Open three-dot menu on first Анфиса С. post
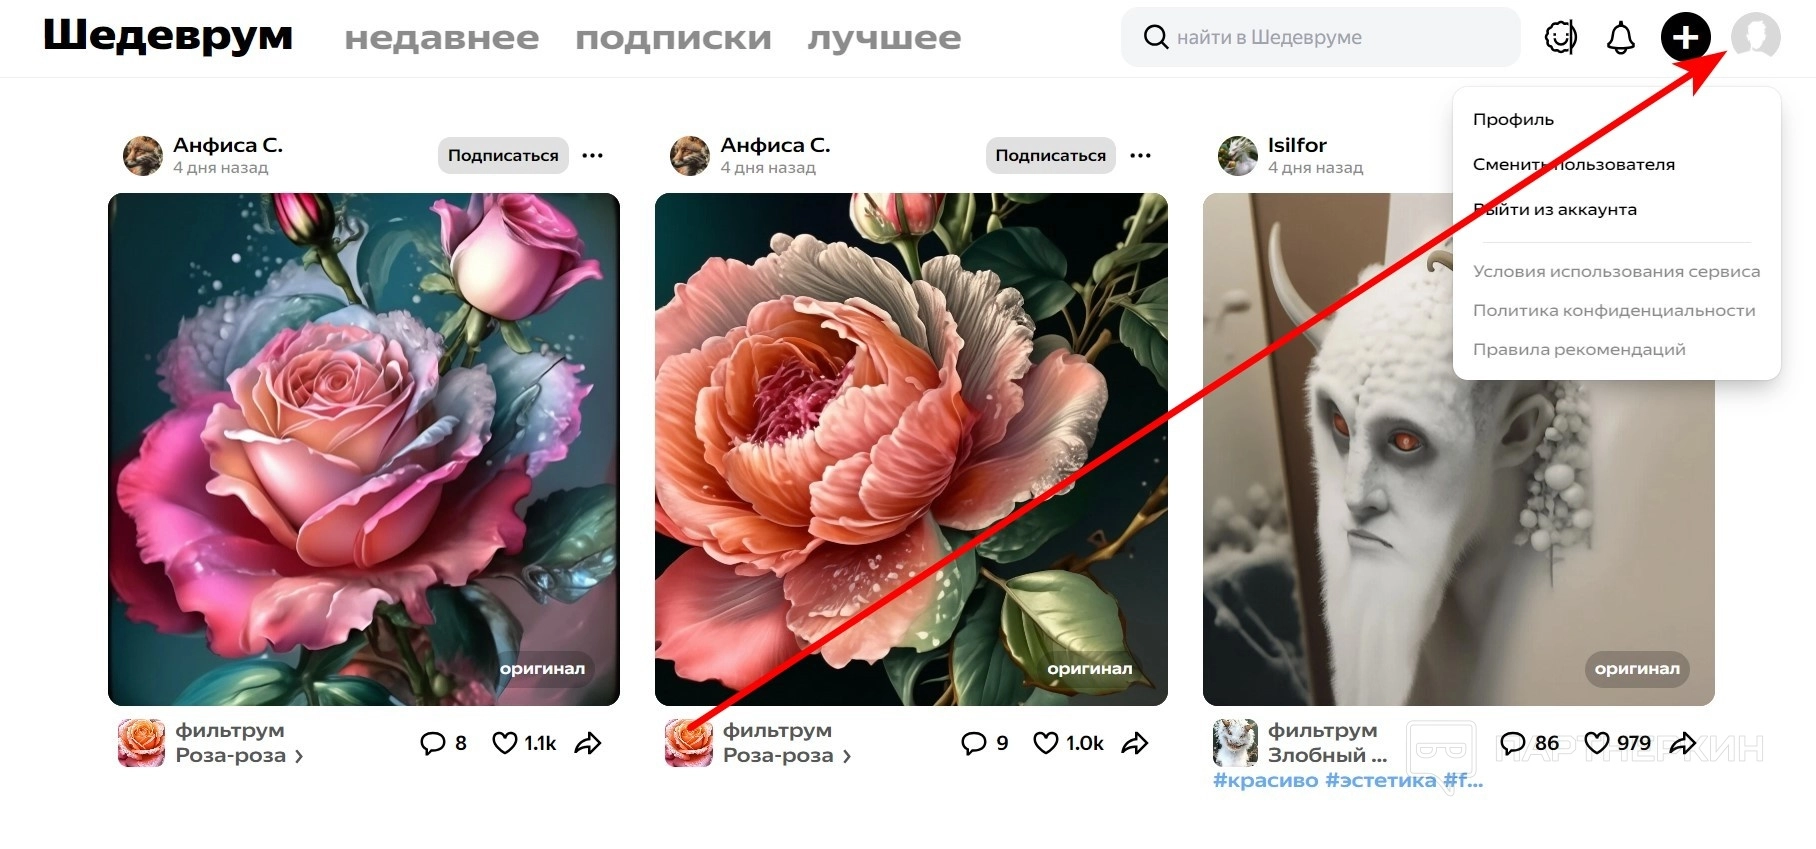The image size is (1816, 849). (x=593, y=155)
